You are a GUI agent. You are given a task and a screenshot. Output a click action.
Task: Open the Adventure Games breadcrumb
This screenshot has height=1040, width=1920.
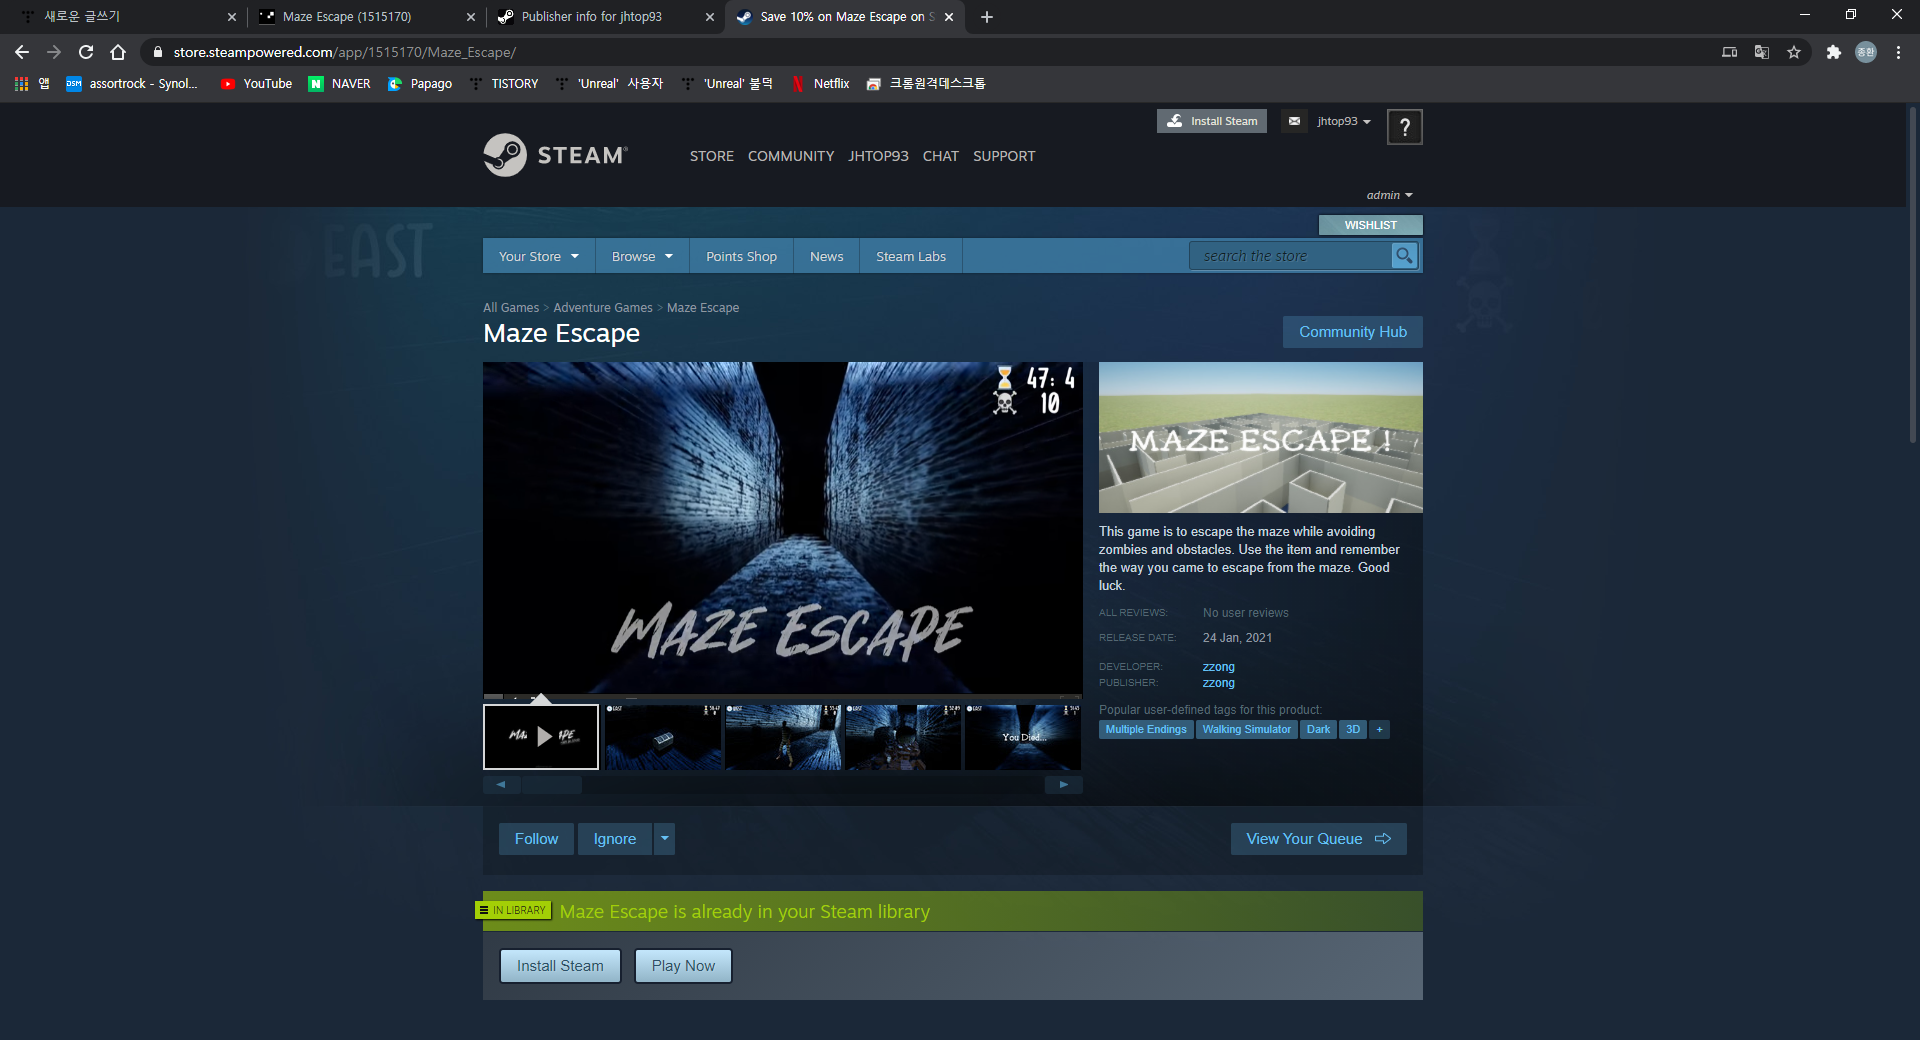(x=603, y=308)
